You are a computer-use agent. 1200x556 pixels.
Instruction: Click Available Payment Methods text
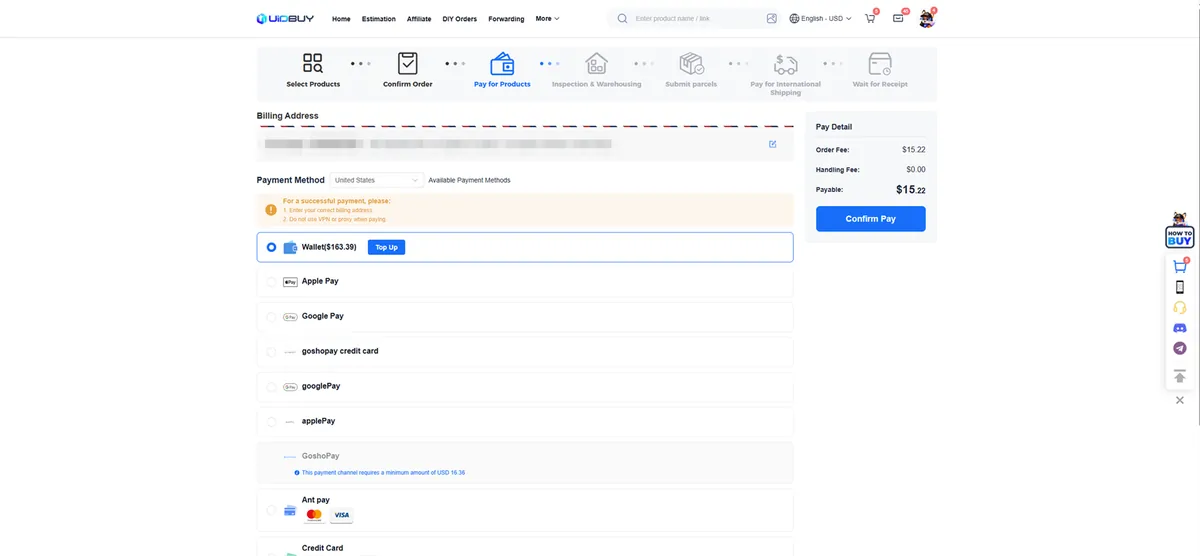(x=469, y=180)
